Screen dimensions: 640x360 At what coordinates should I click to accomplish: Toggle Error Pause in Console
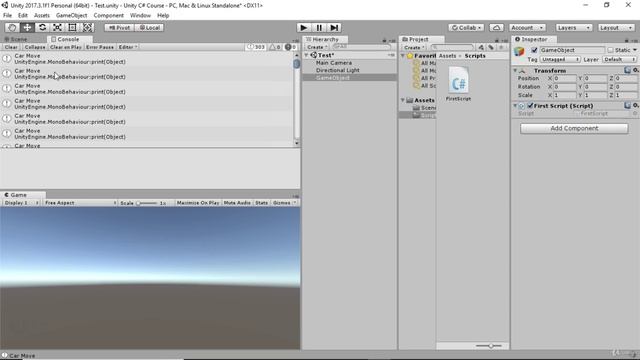tap(100, 47)
